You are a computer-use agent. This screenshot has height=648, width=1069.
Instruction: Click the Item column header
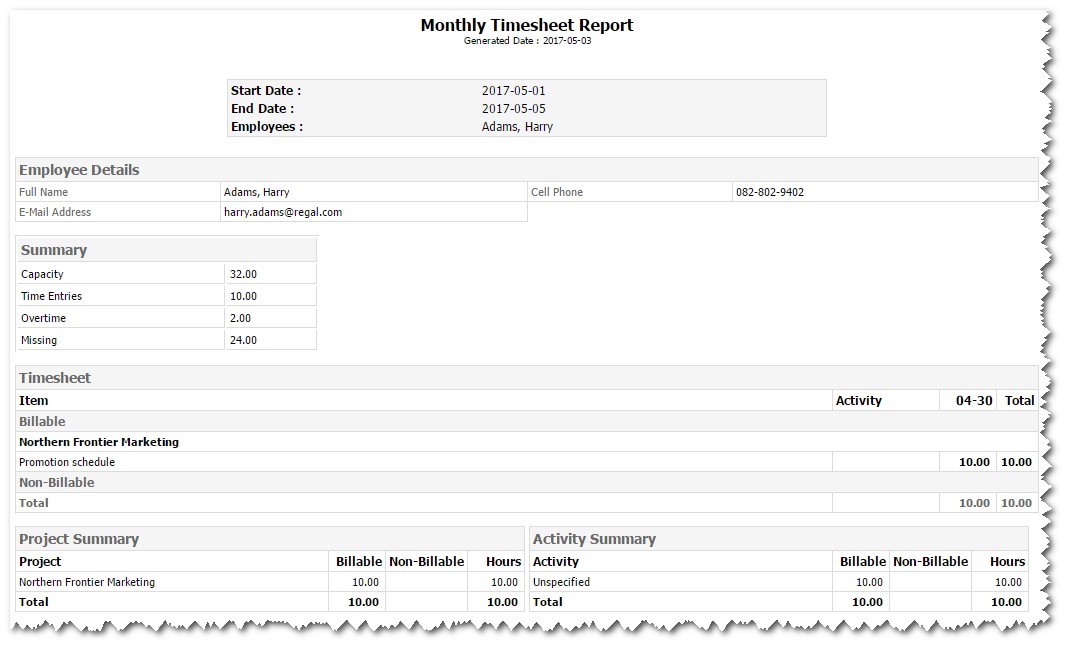[33, 401]
